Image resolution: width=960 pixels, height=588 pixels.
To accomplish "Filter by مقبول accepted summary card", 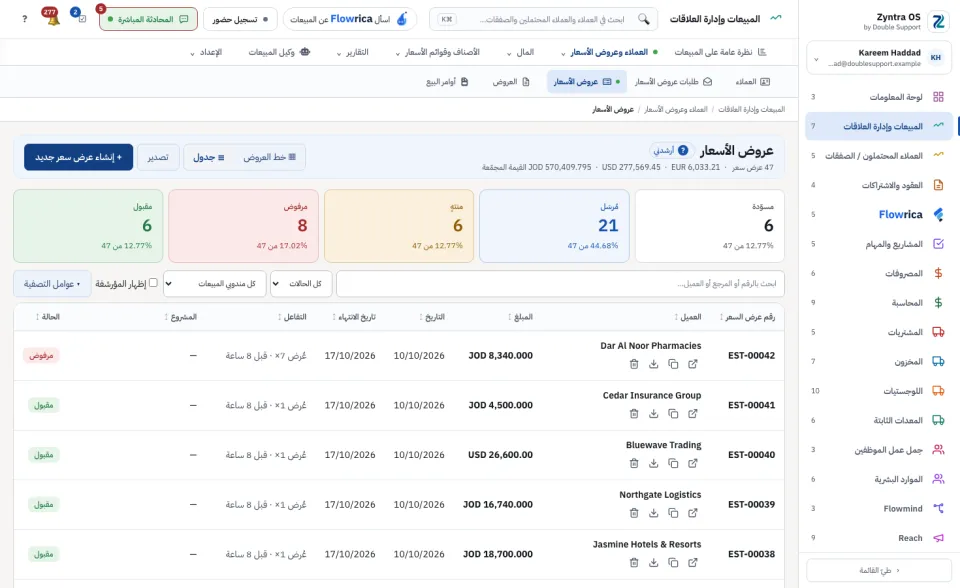I will tap(88, 226).
